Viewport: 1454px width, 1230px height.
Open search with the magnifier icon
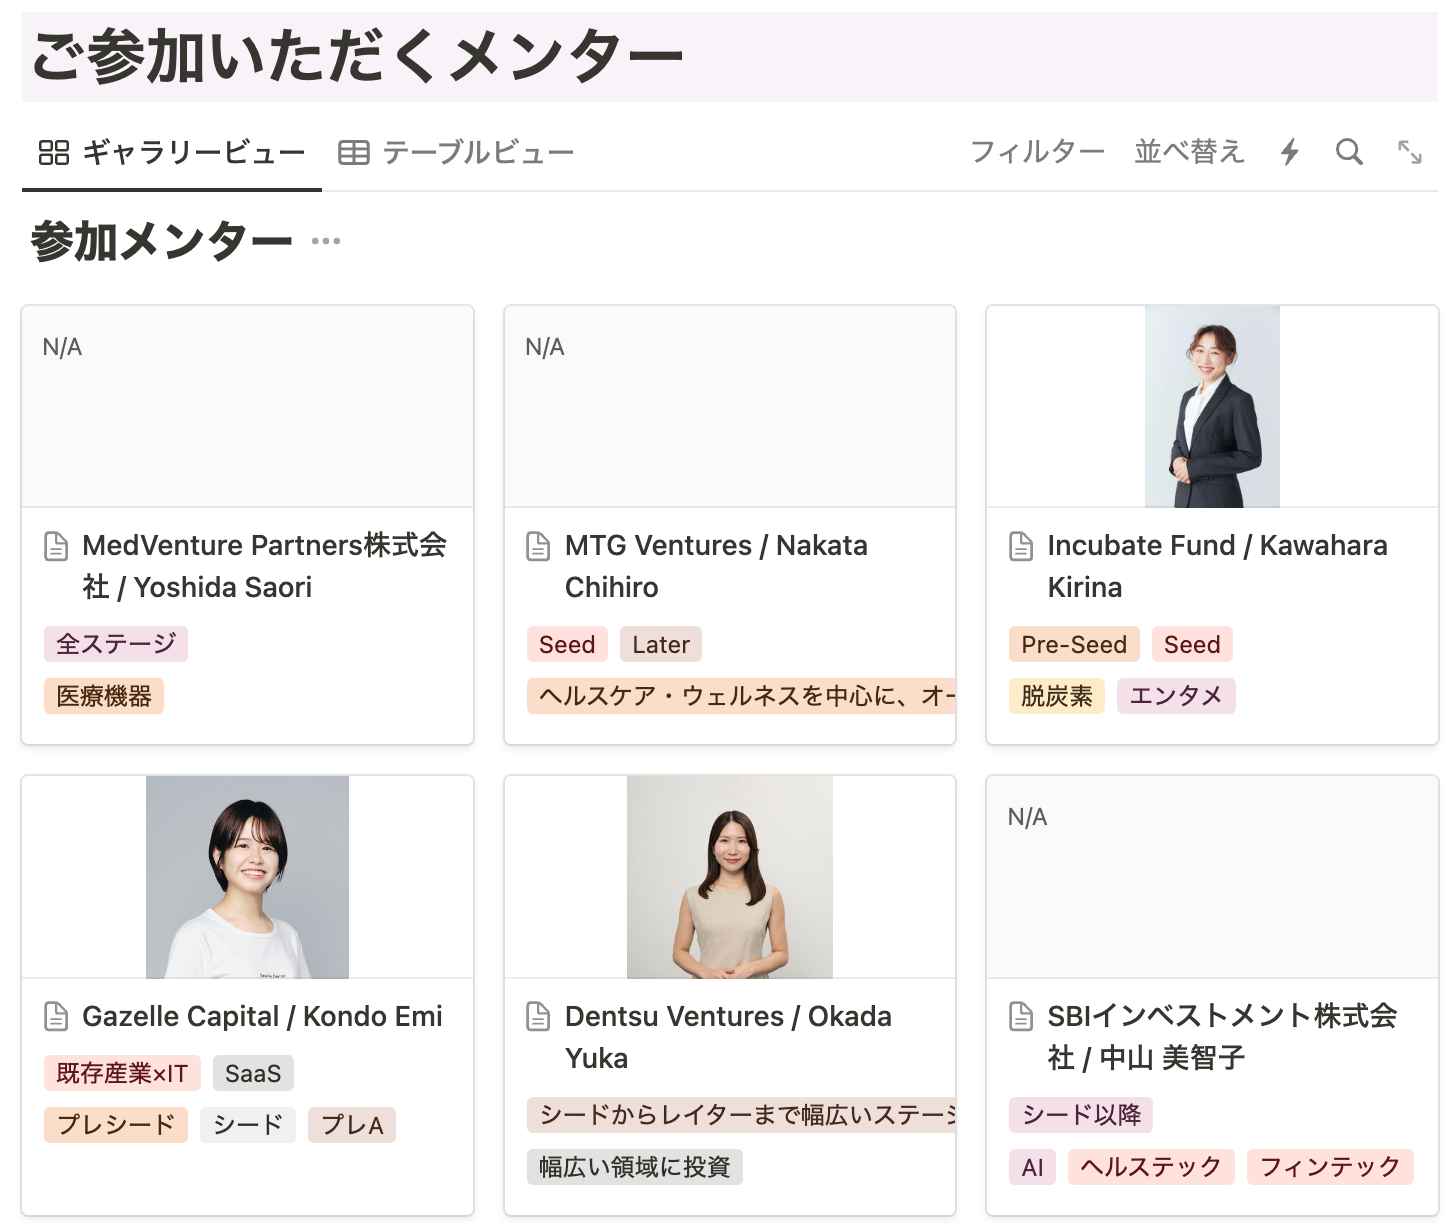1349,152
